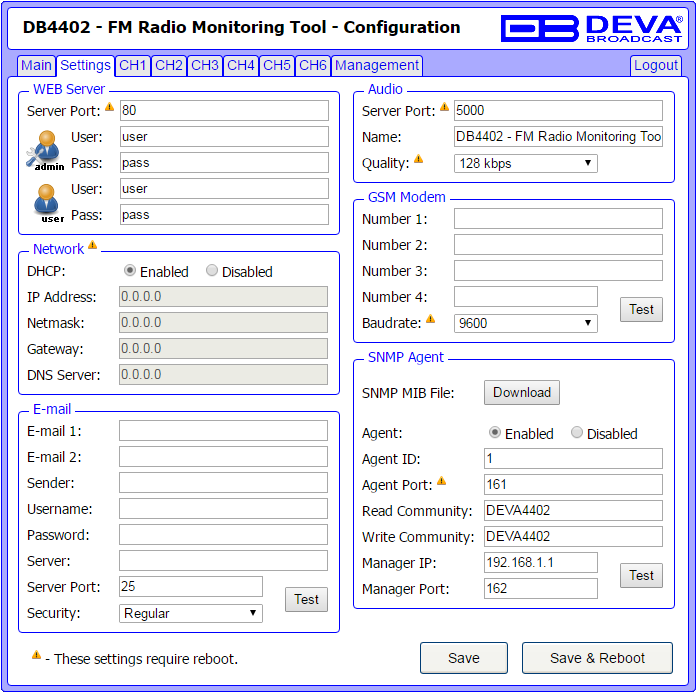This screenshot has height=693, width=697.
Task: Click the disabled Netmask field
Action: (224, 323)
